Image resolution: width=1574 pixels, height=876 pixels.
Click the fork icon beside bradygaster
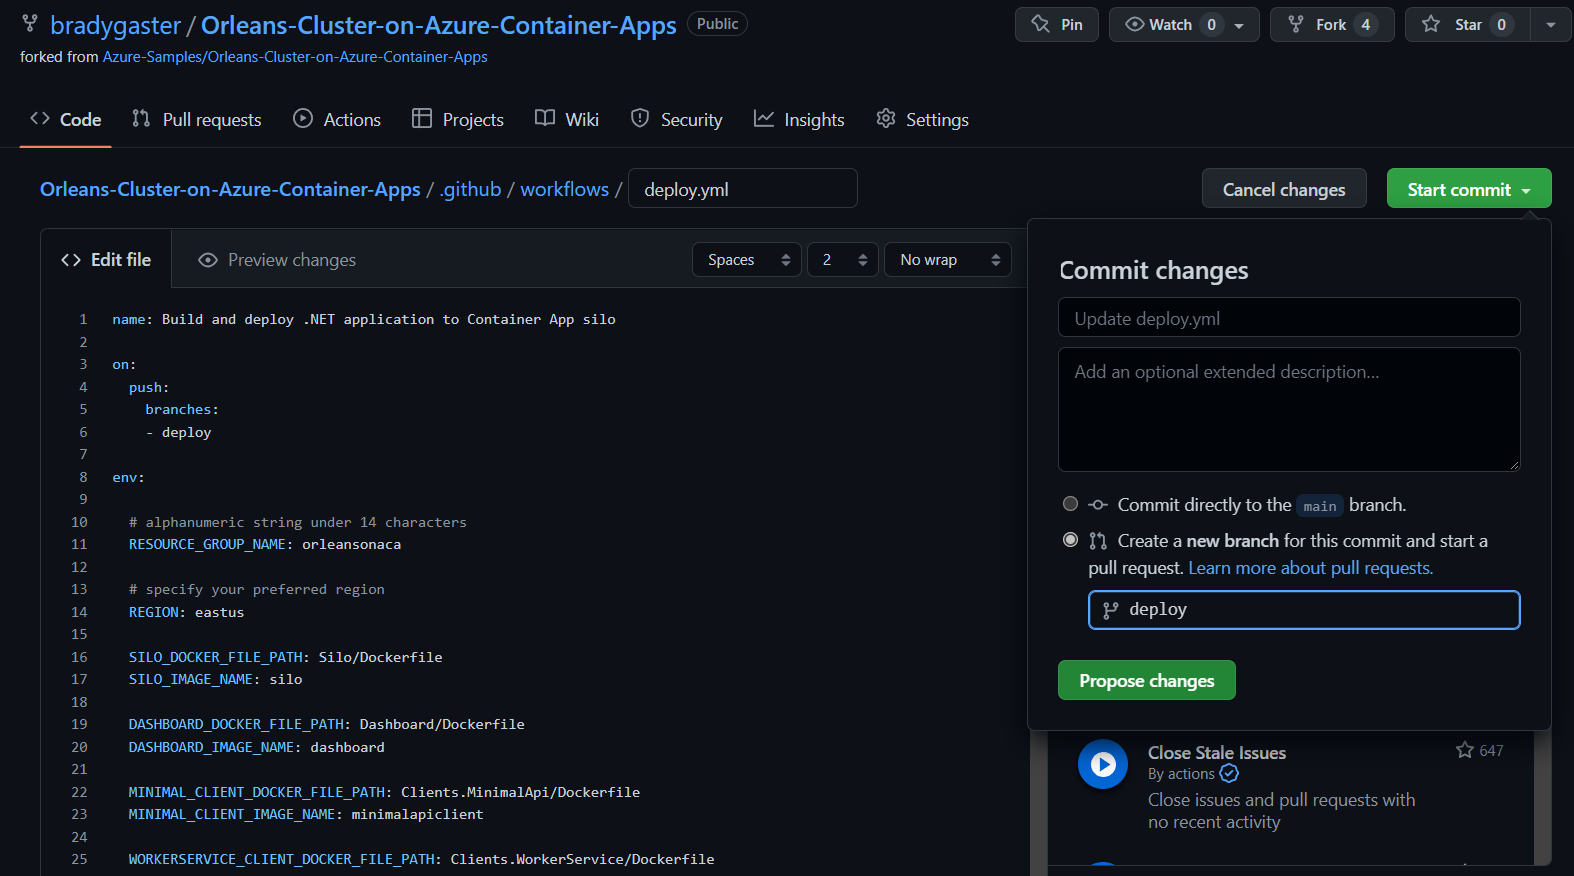tap(30, 24)
